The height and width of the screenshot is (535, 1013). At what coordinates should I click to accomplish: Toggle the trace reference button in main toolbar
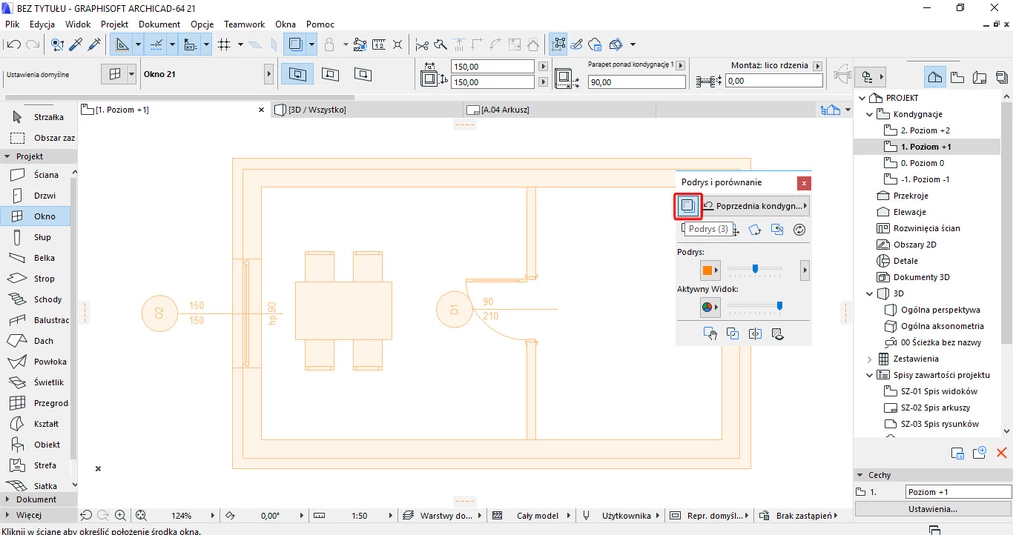pos(295,45)
